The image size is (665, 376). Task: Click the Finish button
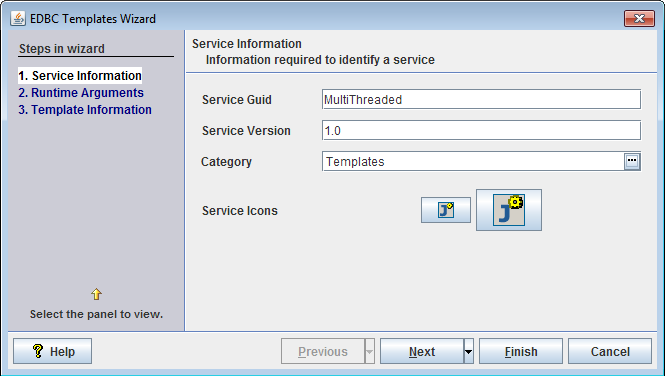click(521, 351)
